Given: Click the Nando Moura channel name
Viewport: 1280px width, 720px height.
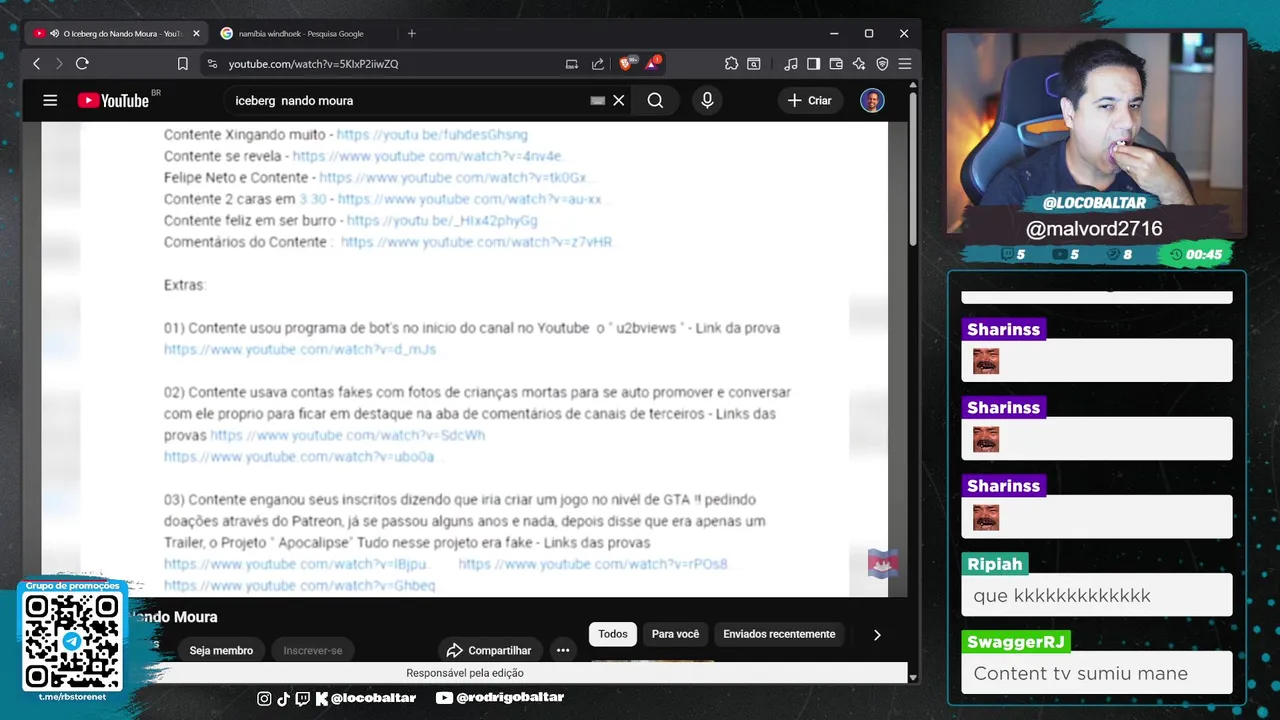Looking at the screenshot, I should tap(172, 617).
